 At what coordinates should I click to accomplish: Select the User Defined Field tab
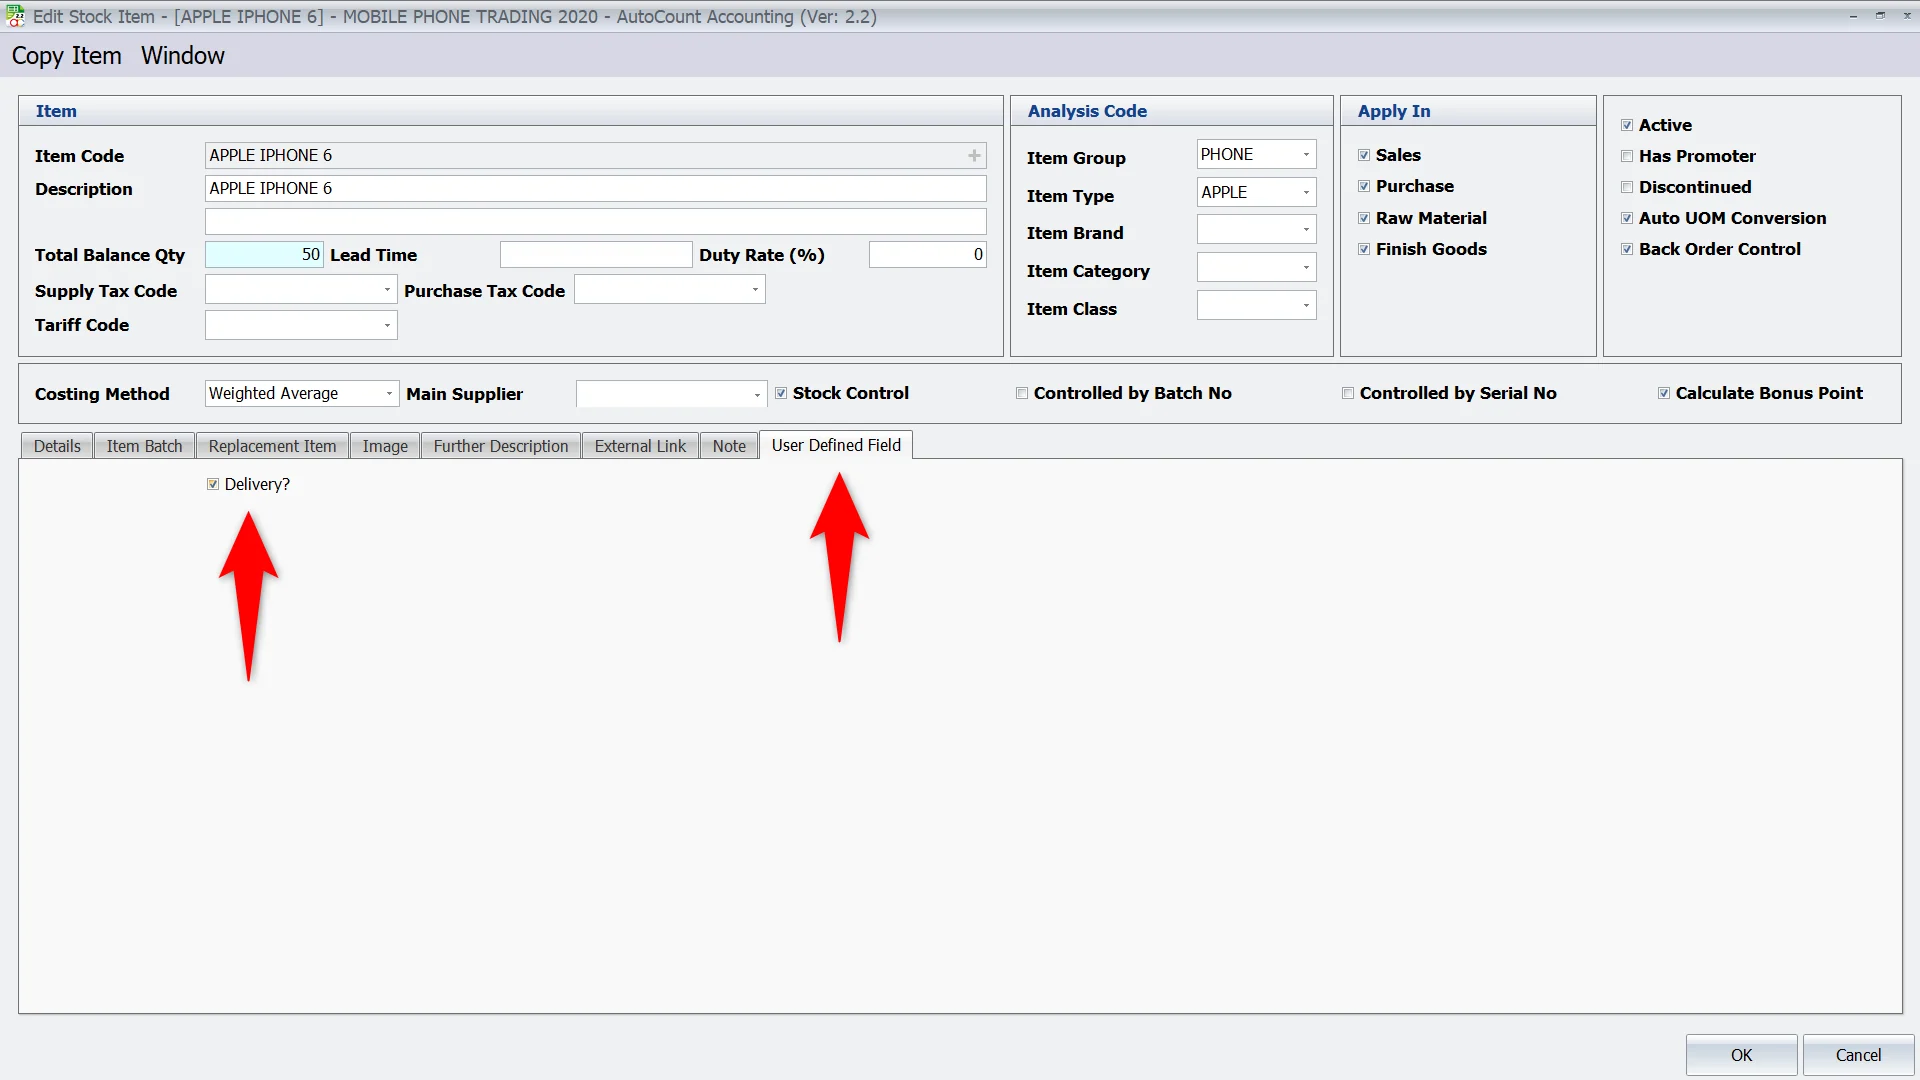click(x=836, y=445)
